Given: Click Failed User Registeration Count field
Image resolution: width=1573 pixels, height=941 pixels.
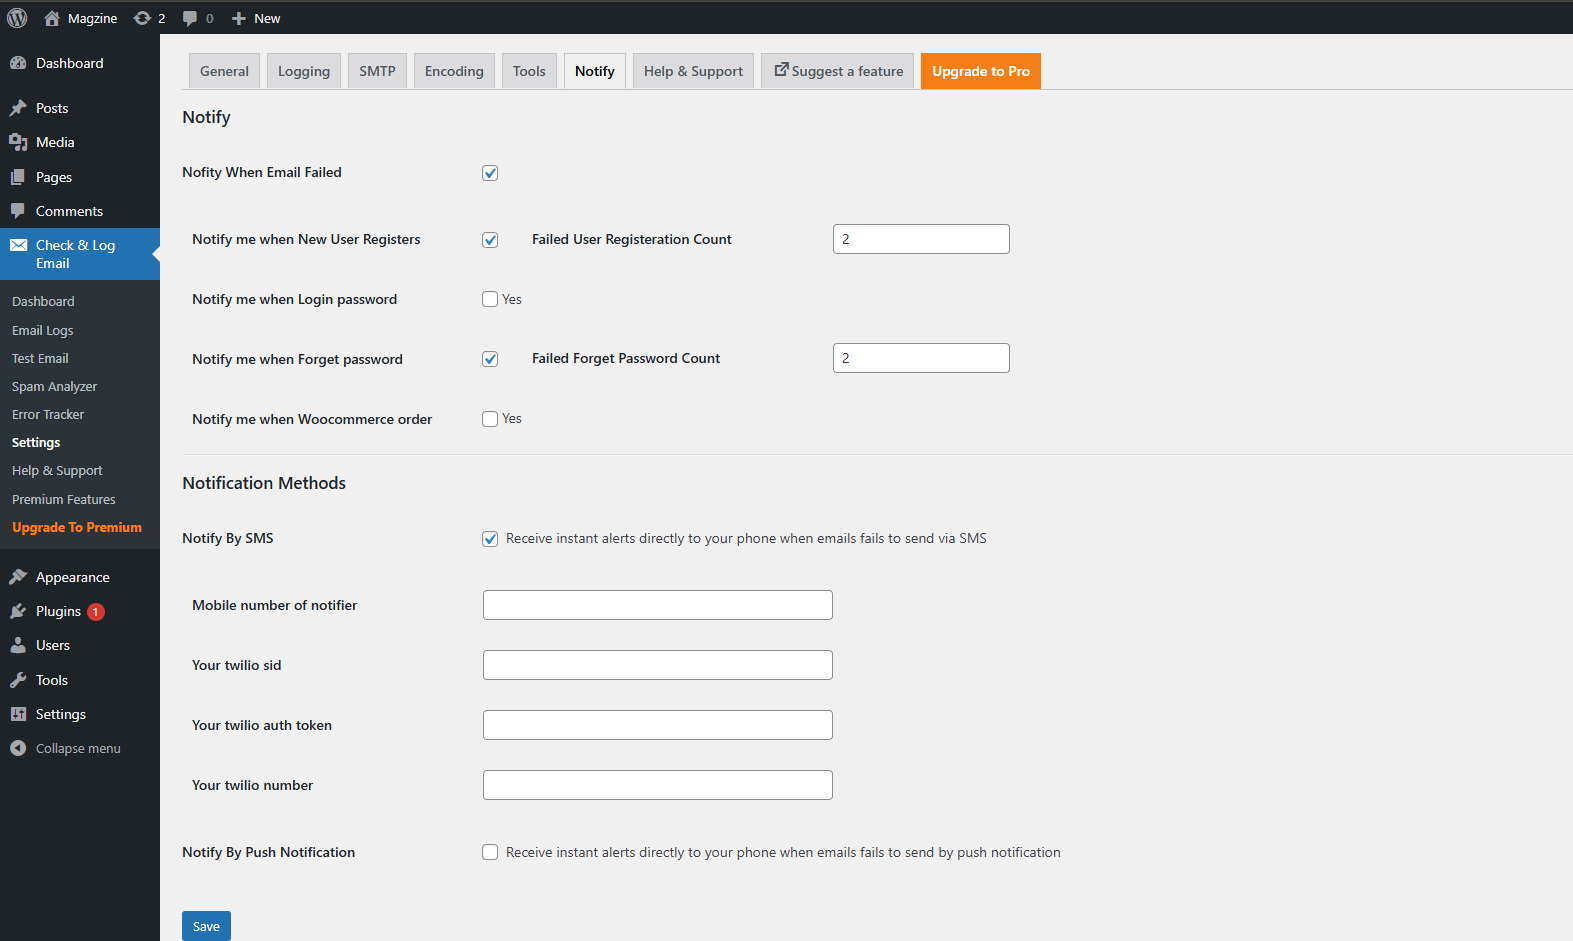Looking at the screenshot, I should click(921, 239).
